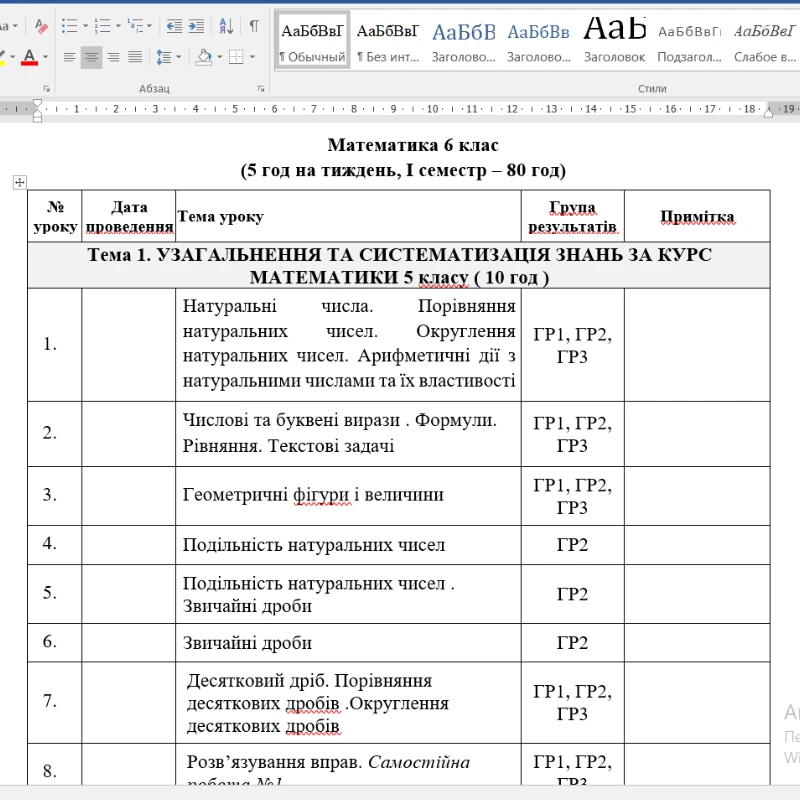
Task: Click the 'Примітка' header cell
Action: (697, 216)
